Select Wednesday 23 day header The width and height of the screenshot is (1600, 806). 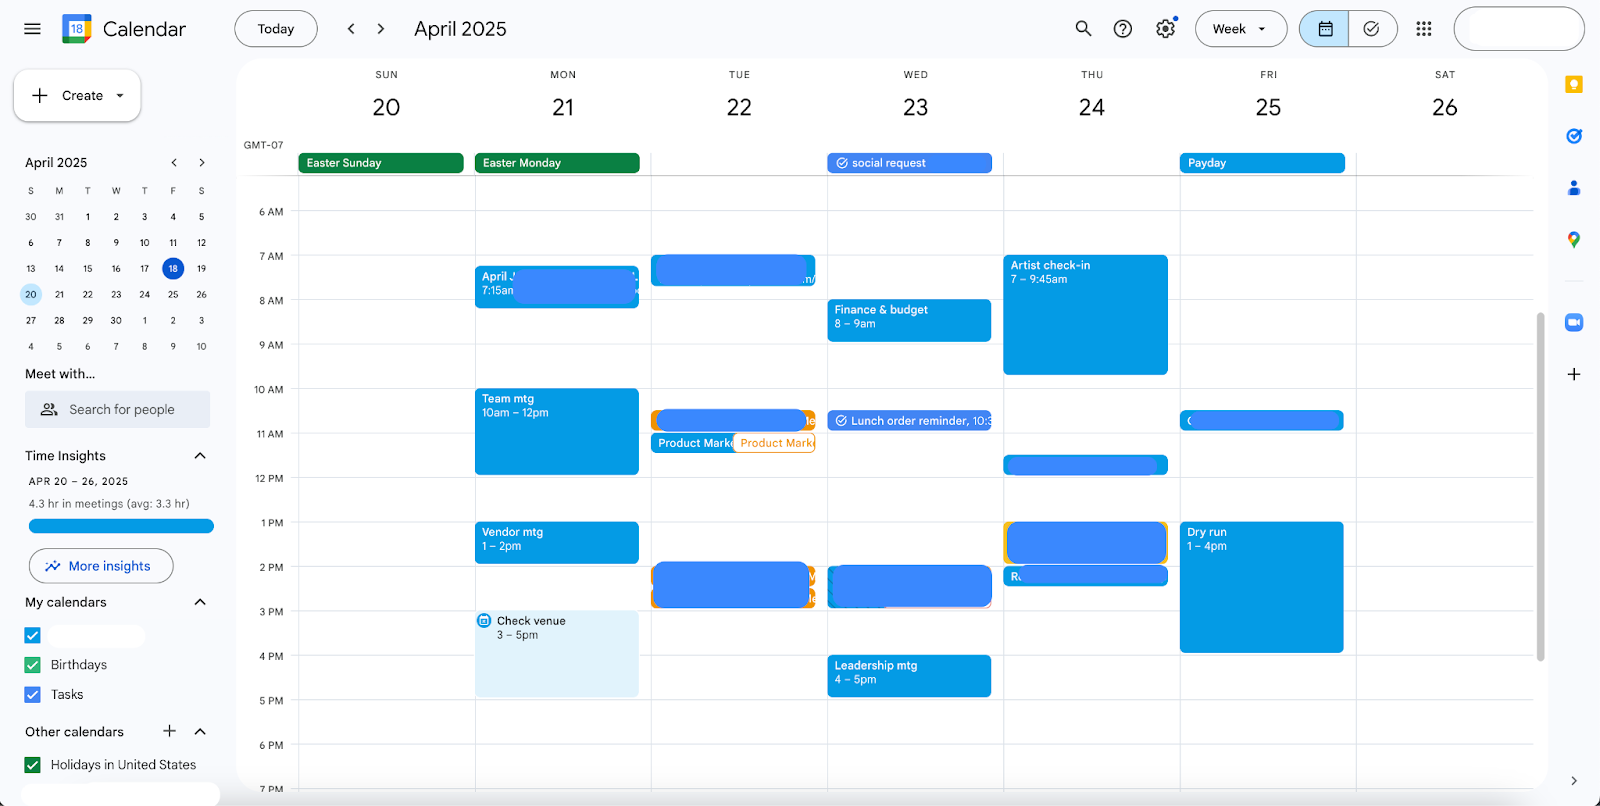pyautogui.click(x=916, y=107)
